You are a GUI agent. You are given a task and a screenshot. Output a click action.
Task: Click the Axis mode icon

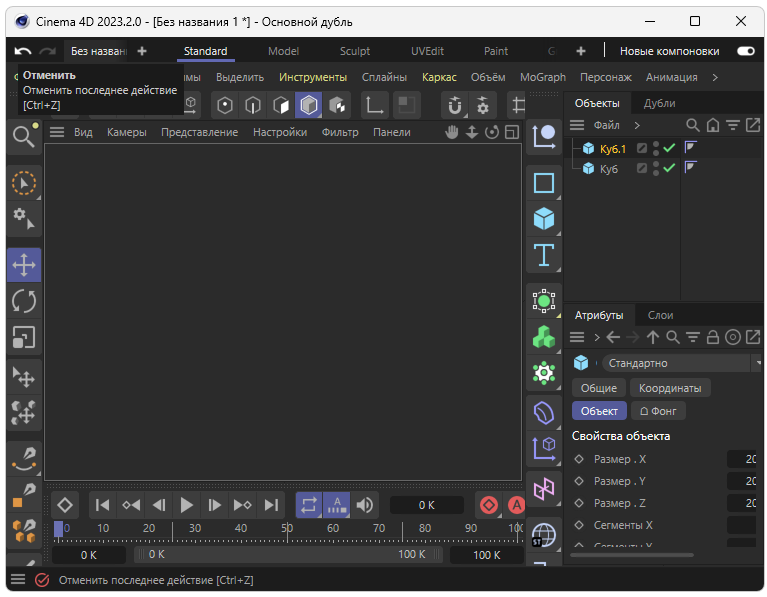point(375,105)
